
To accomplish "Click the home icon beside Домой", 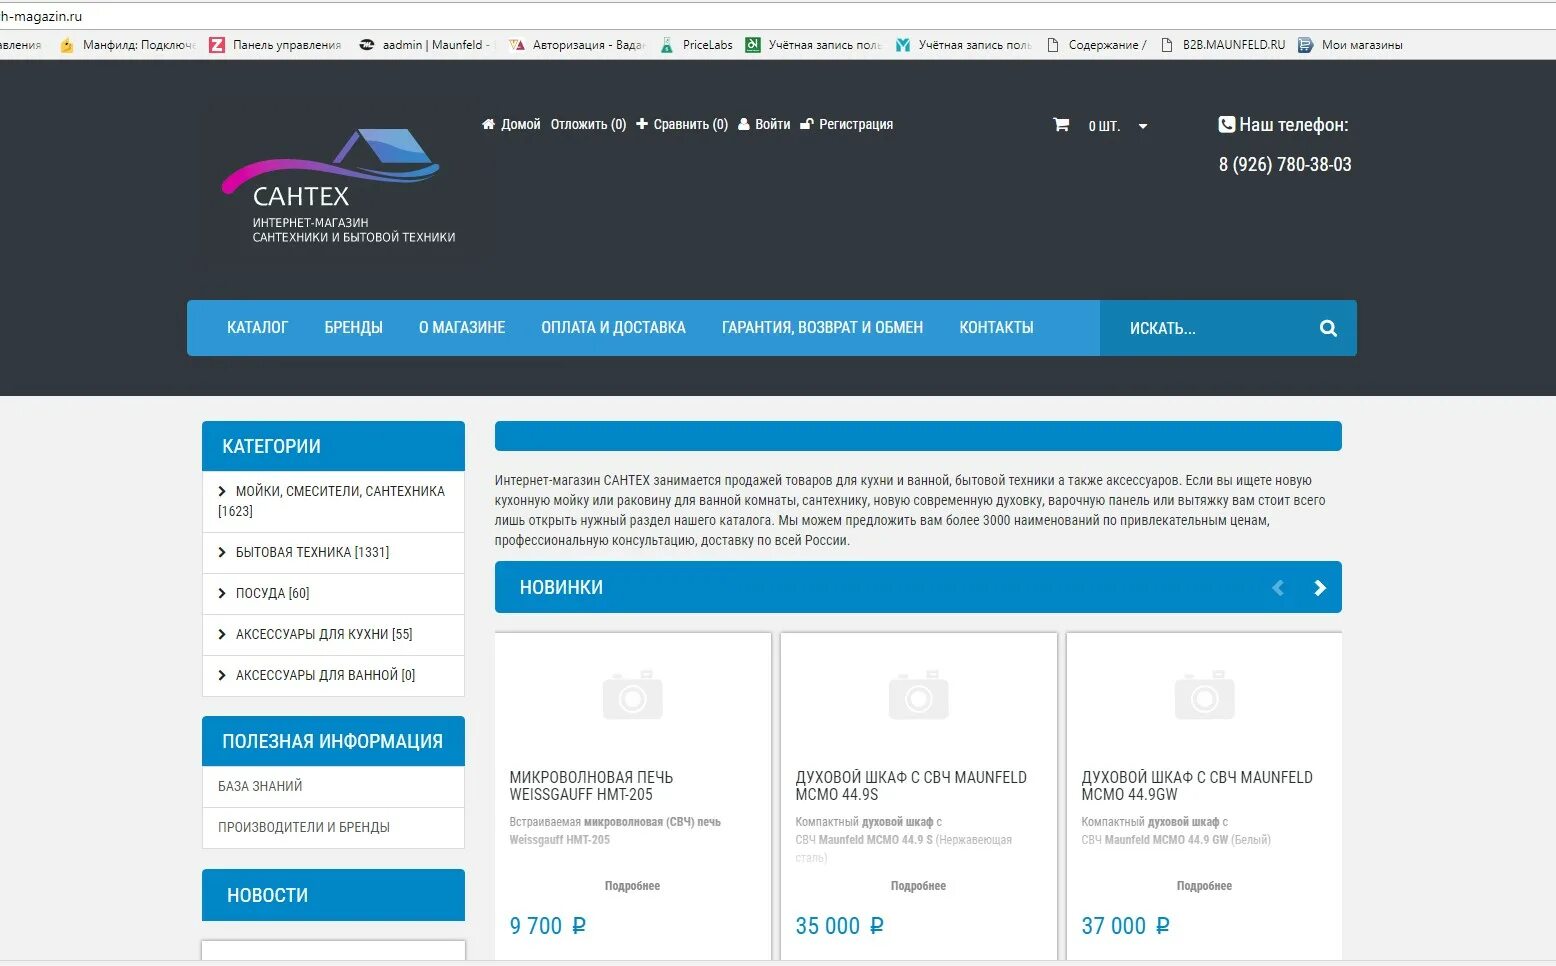I will point(488,125).
